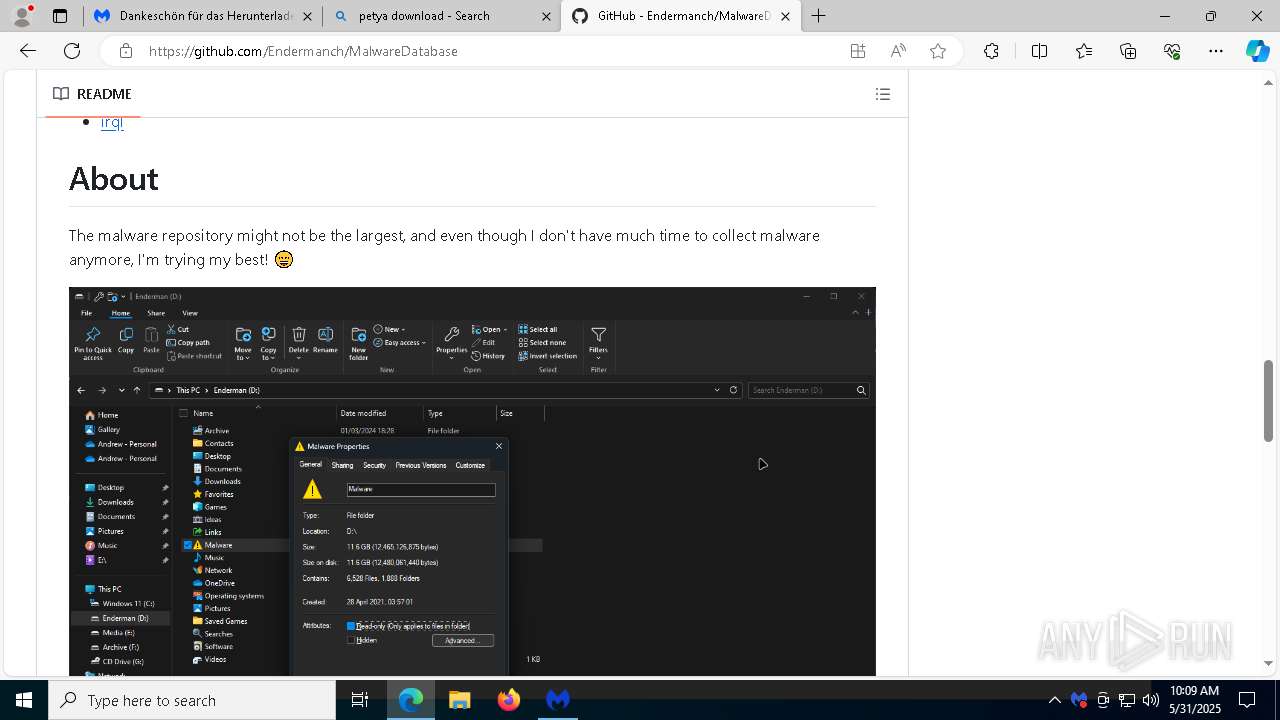Open File Explorer from the taskbar

(459, 700)
